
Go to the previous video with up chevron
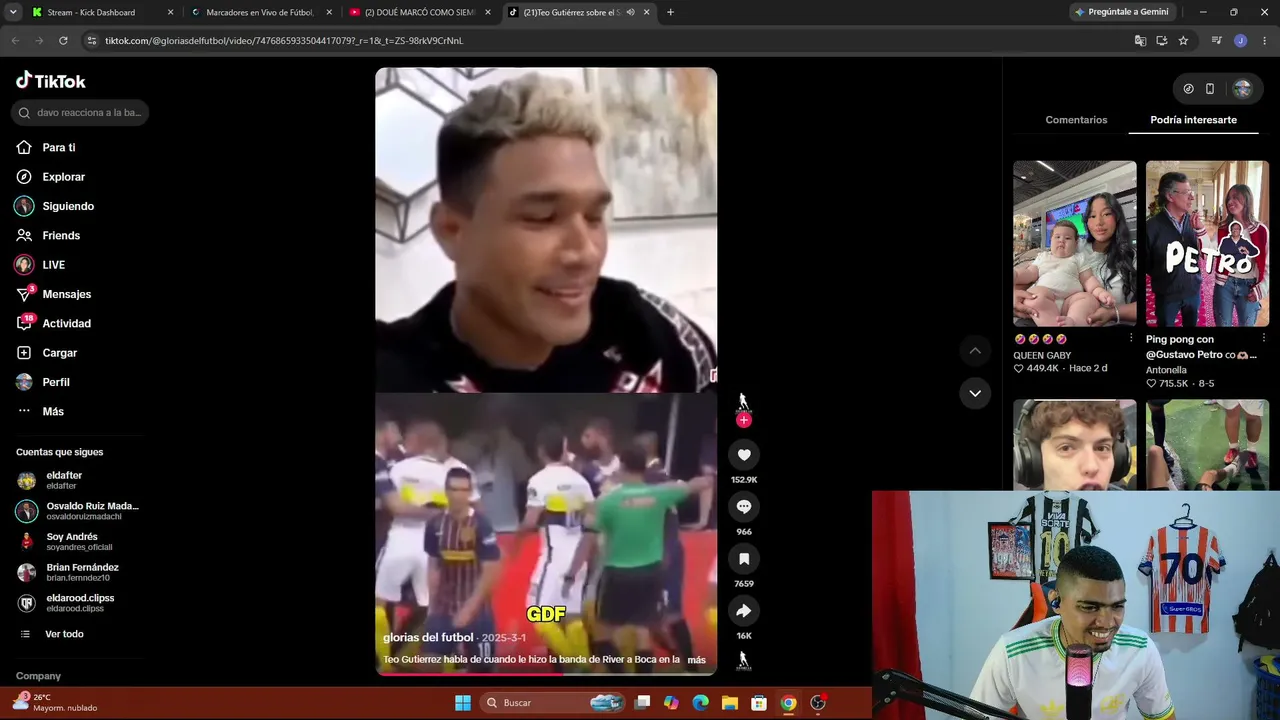(x=975, y=351)
